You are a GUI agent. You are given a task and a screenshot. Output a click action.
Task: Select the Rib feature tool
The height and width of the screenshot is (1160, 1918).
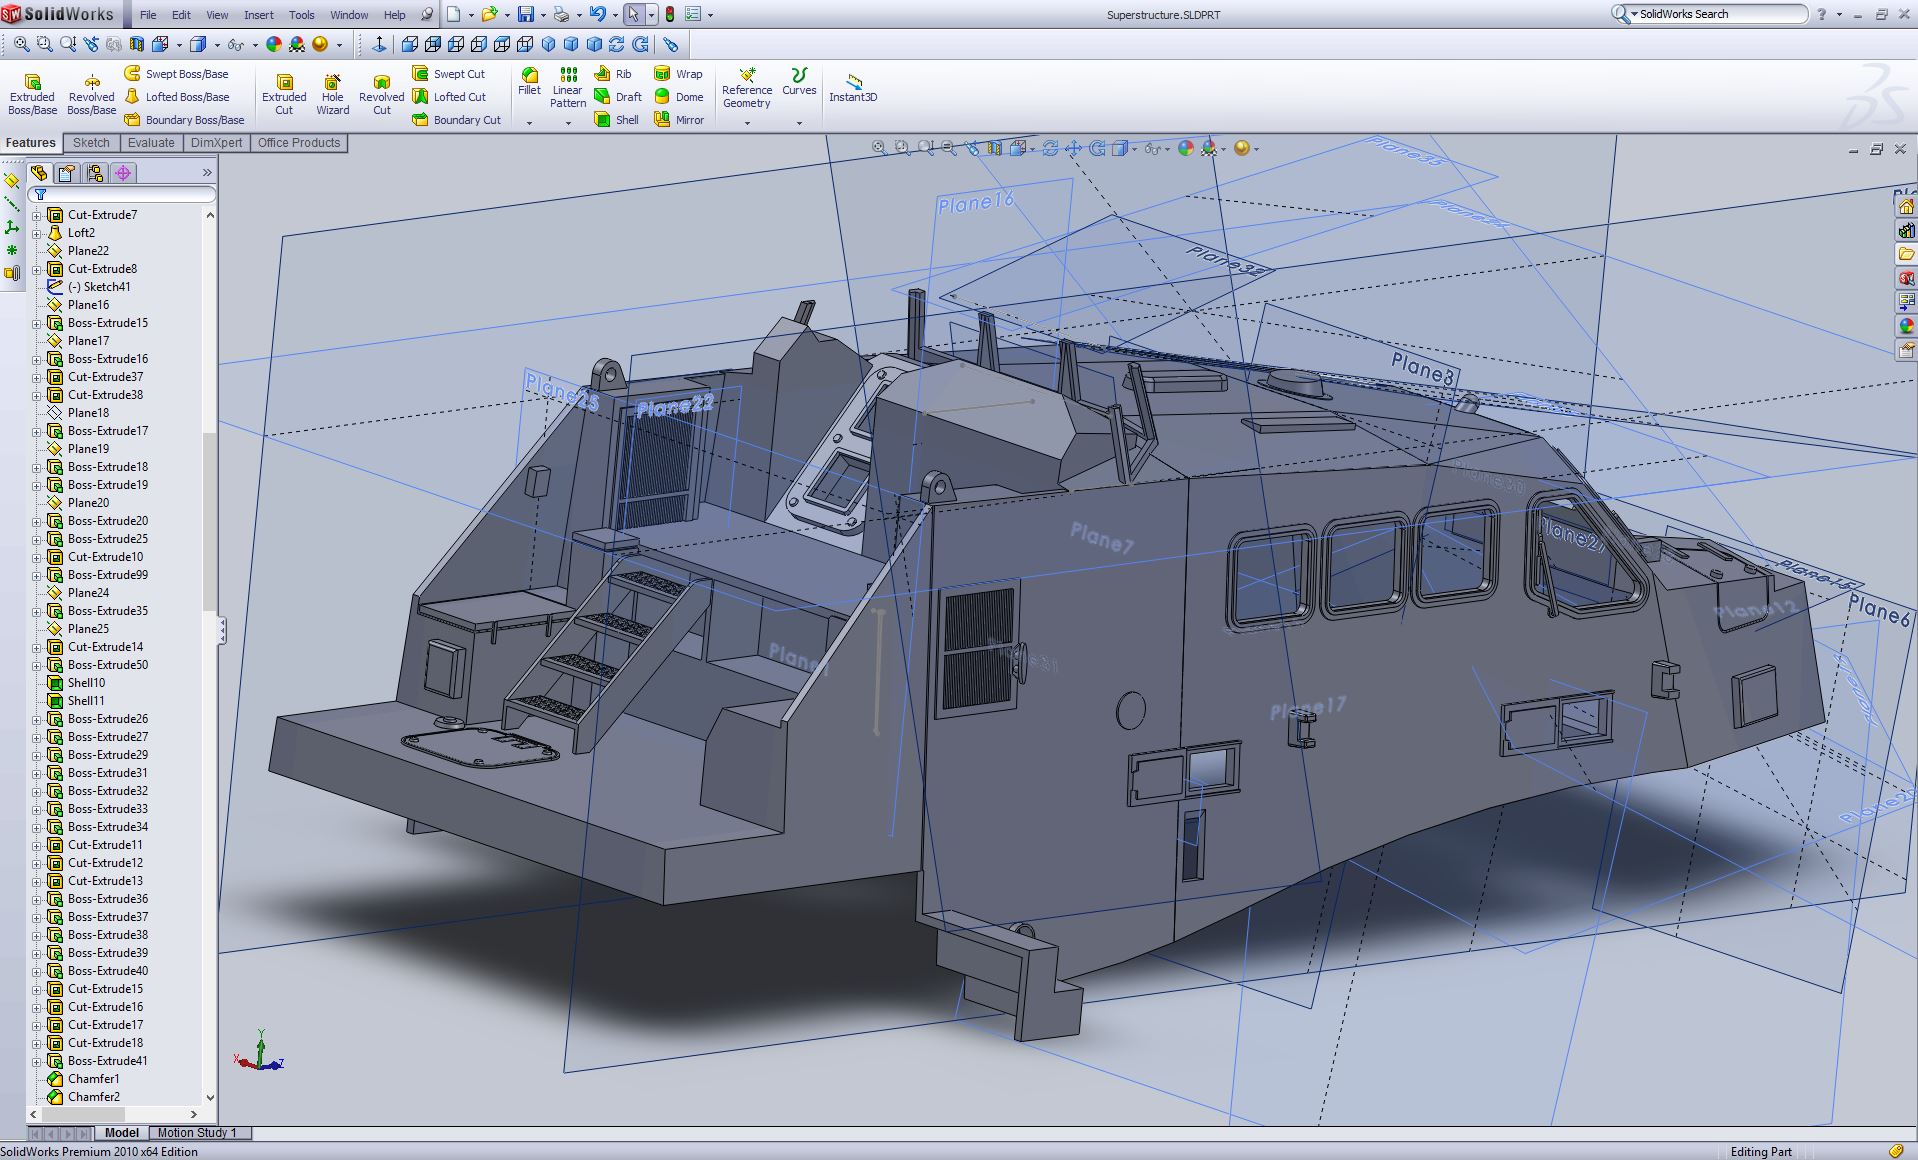pyautogui.click(x=613, y=74)
